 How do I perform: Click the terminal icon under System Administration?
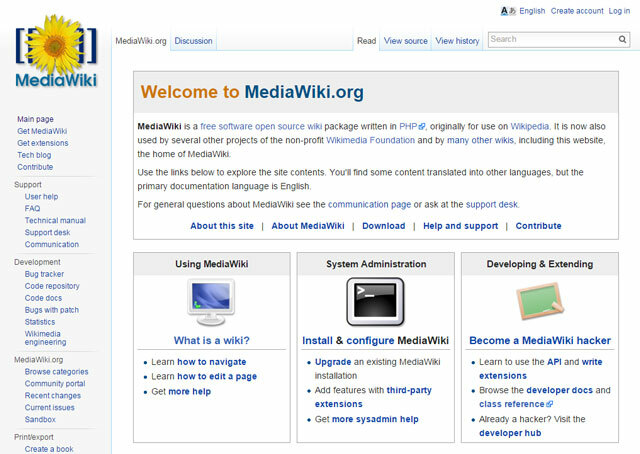tap(375, 302)
